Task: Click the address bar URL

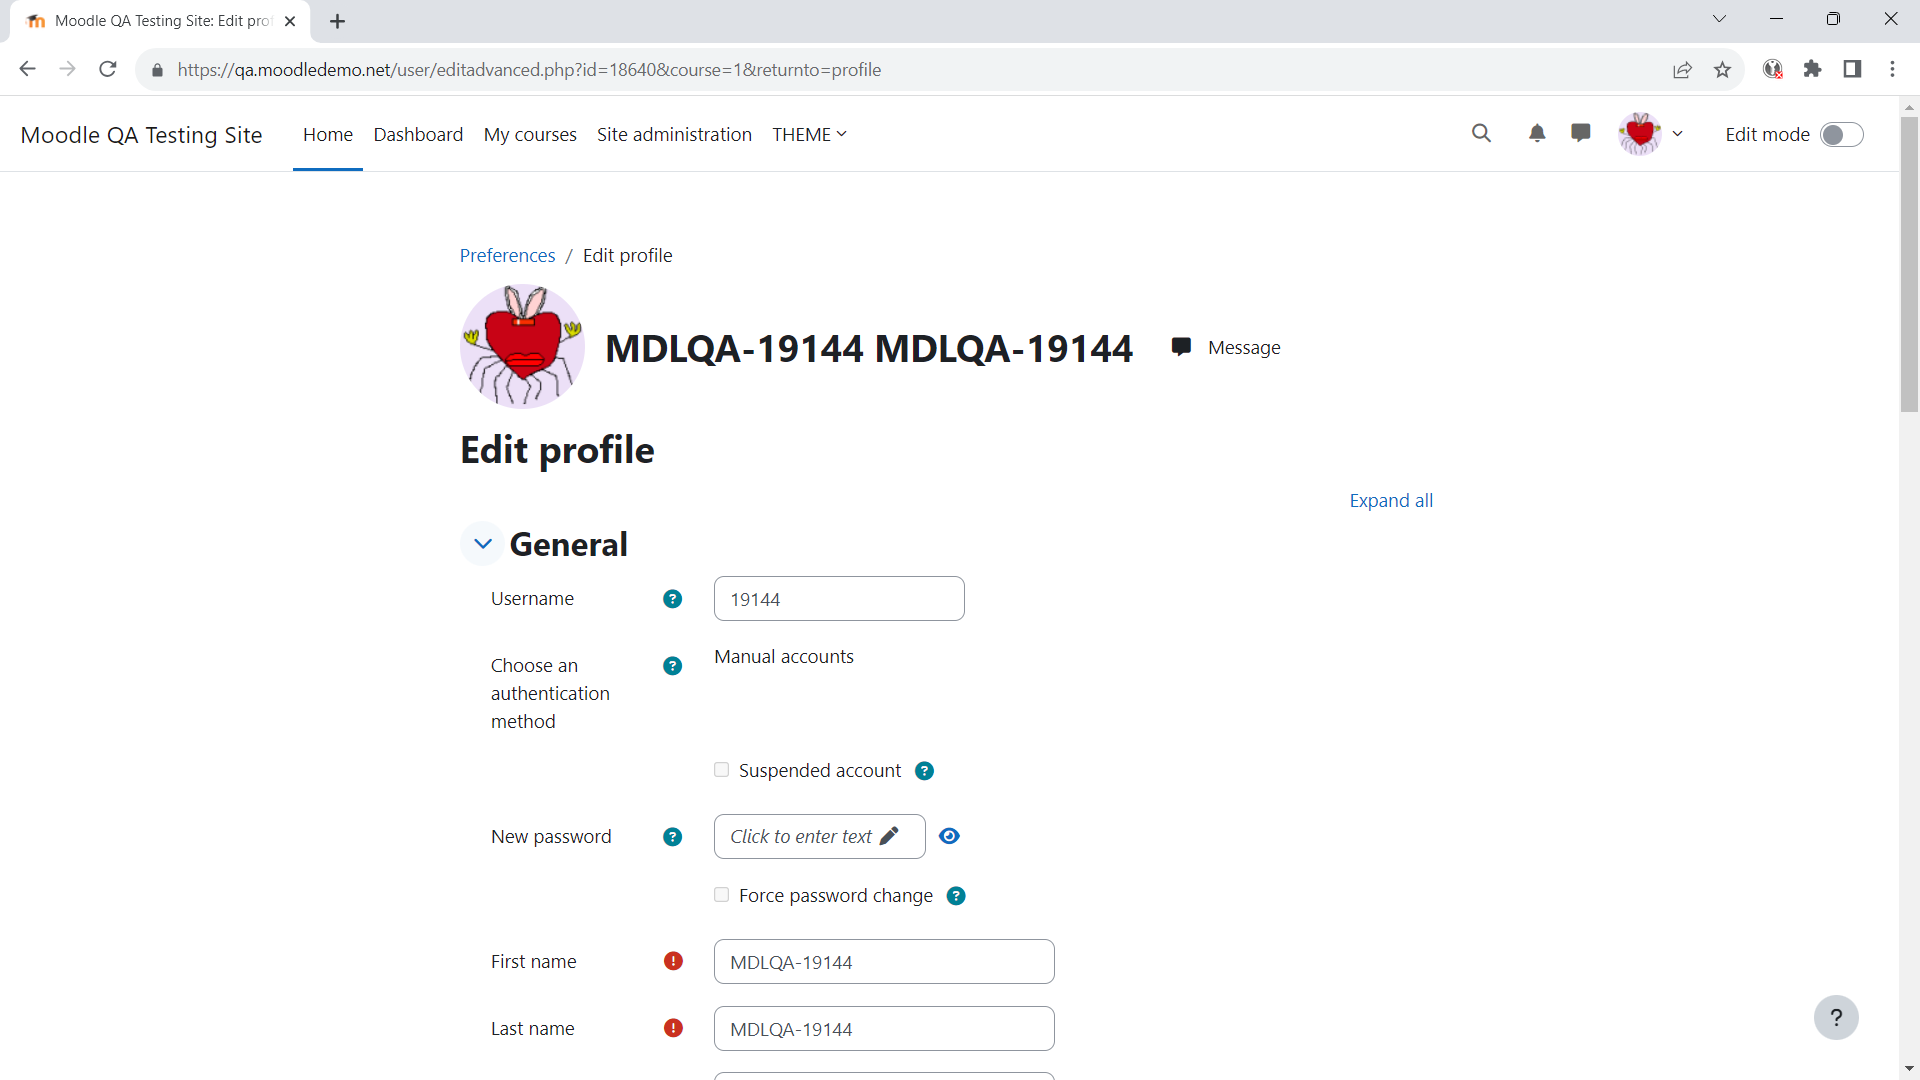Action: [x=529, y=70]
